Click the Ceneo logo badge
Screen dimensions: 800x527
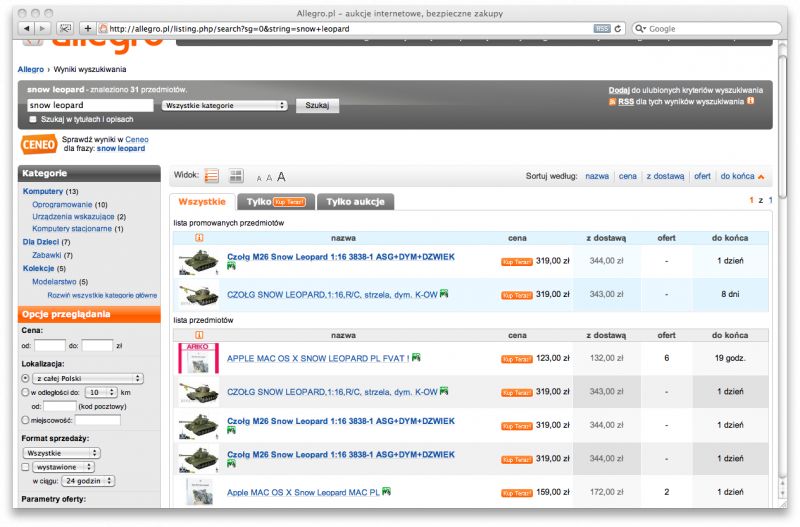[38, 144]
